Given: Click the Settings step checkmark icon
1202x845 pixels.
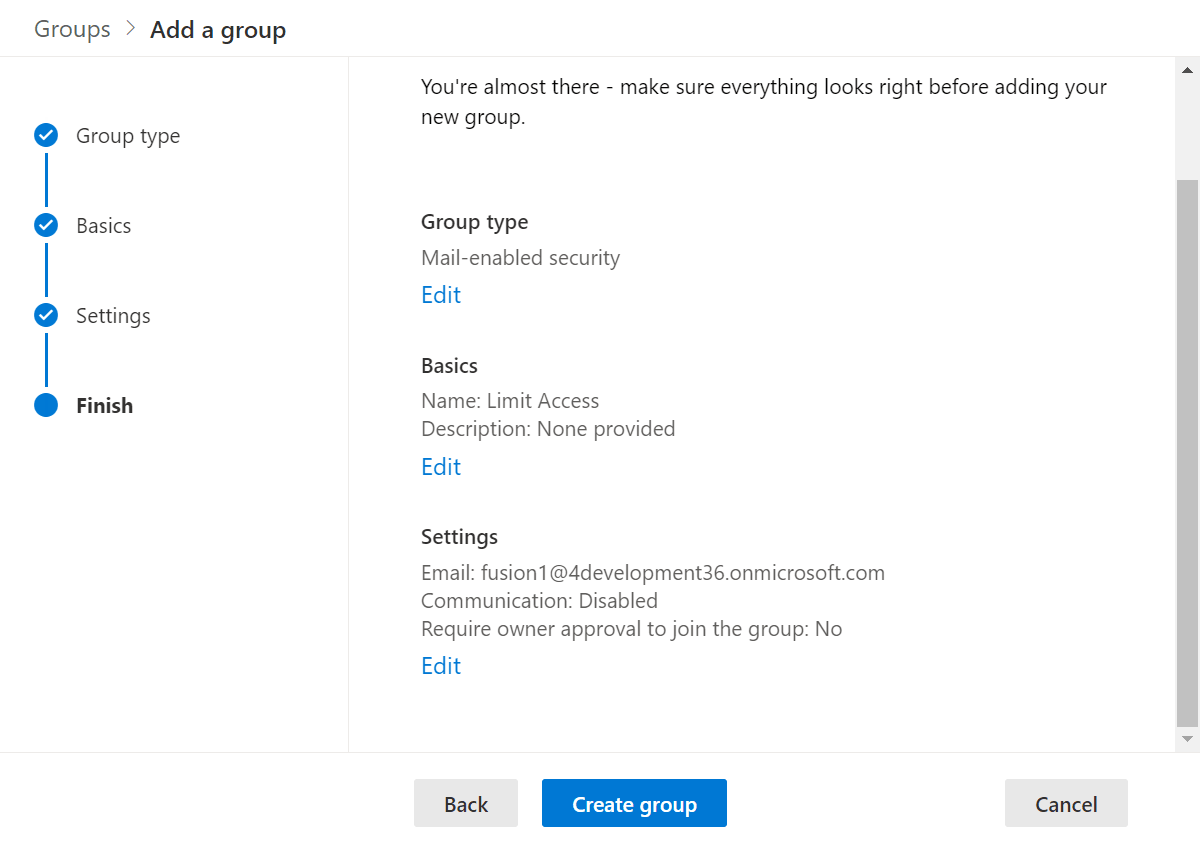Looking at the screenshot, I should pyautogui.click(x=46, y=315).
